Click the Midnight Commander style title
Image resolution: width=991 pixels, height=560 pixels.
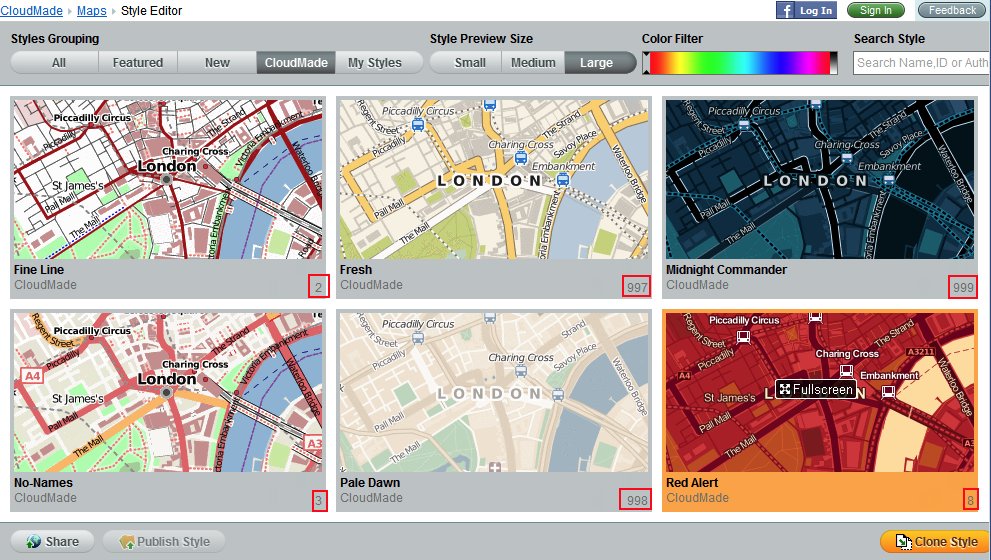(x=726, y=269)
